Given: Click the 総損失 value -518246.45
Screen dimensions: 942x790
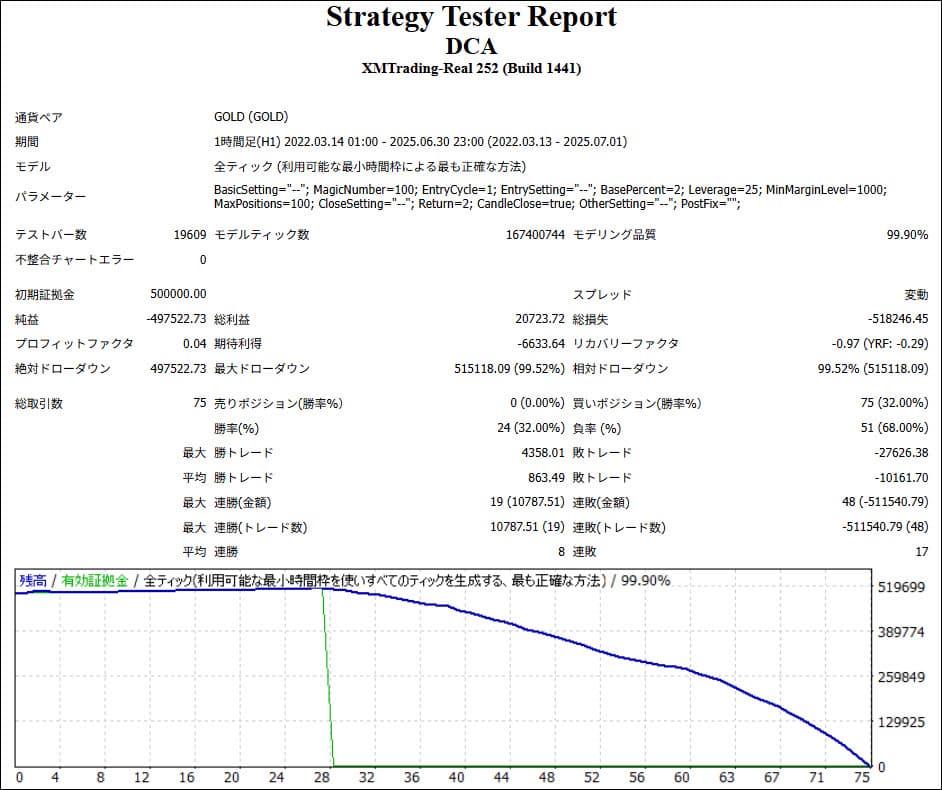Looking at the screenshot, I should coord(898,319).
